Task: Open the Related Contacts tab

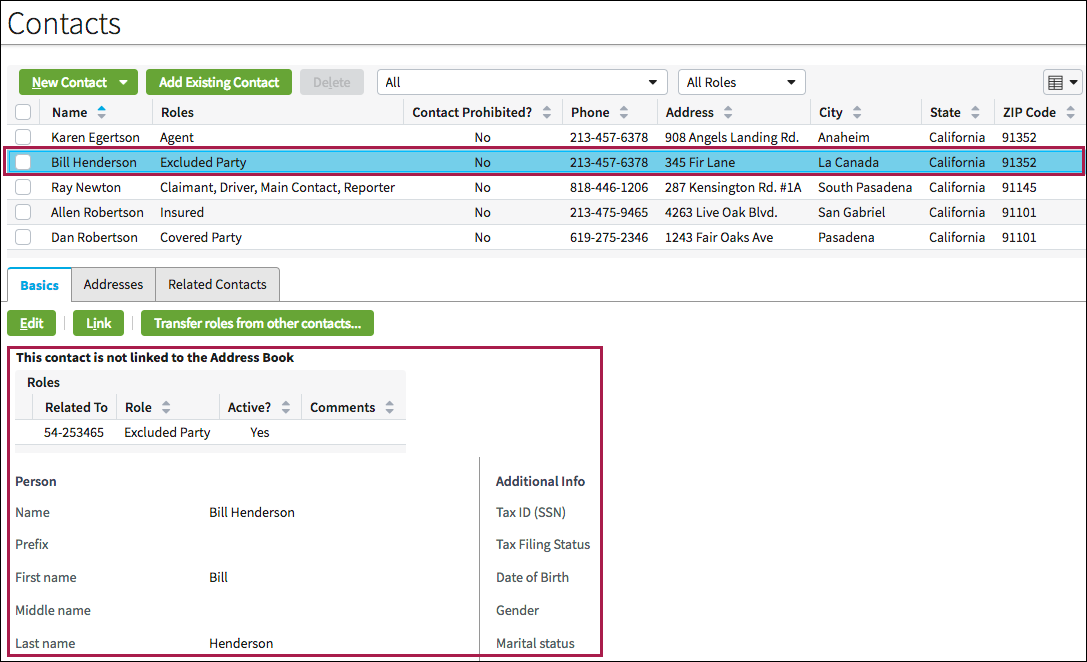Action: [217, 284]
